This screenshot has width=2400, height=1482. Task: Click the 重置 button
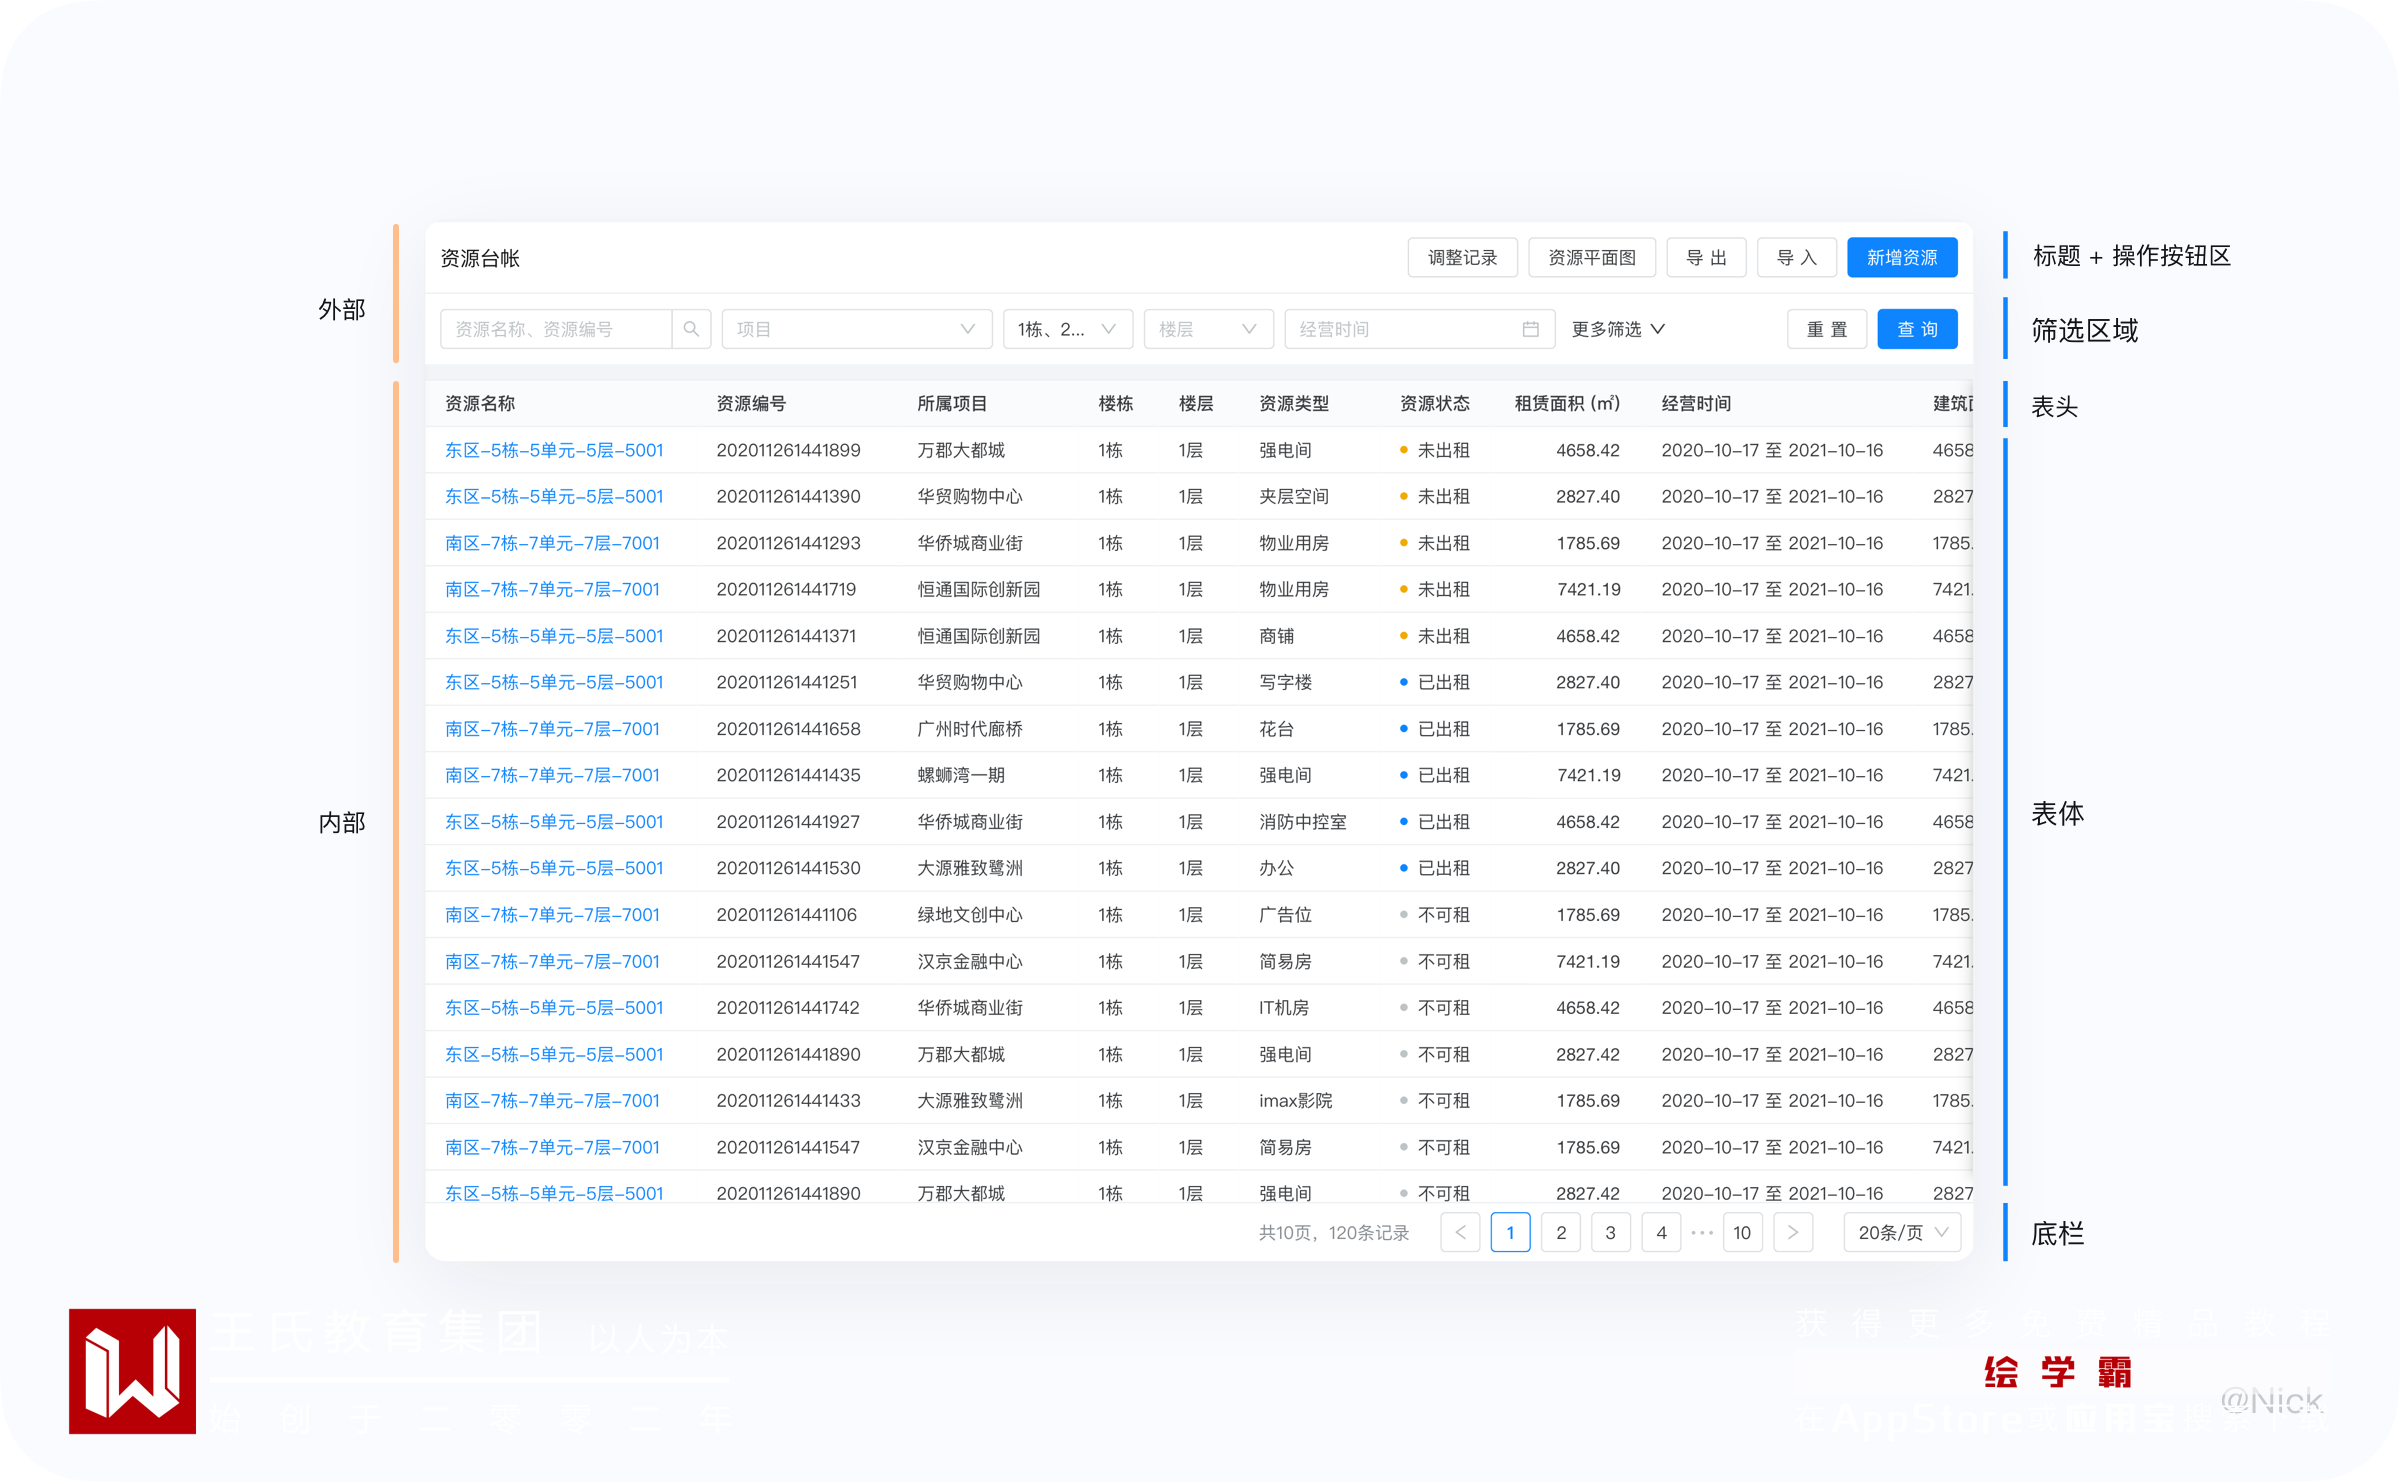click(x=1826, y=329)
